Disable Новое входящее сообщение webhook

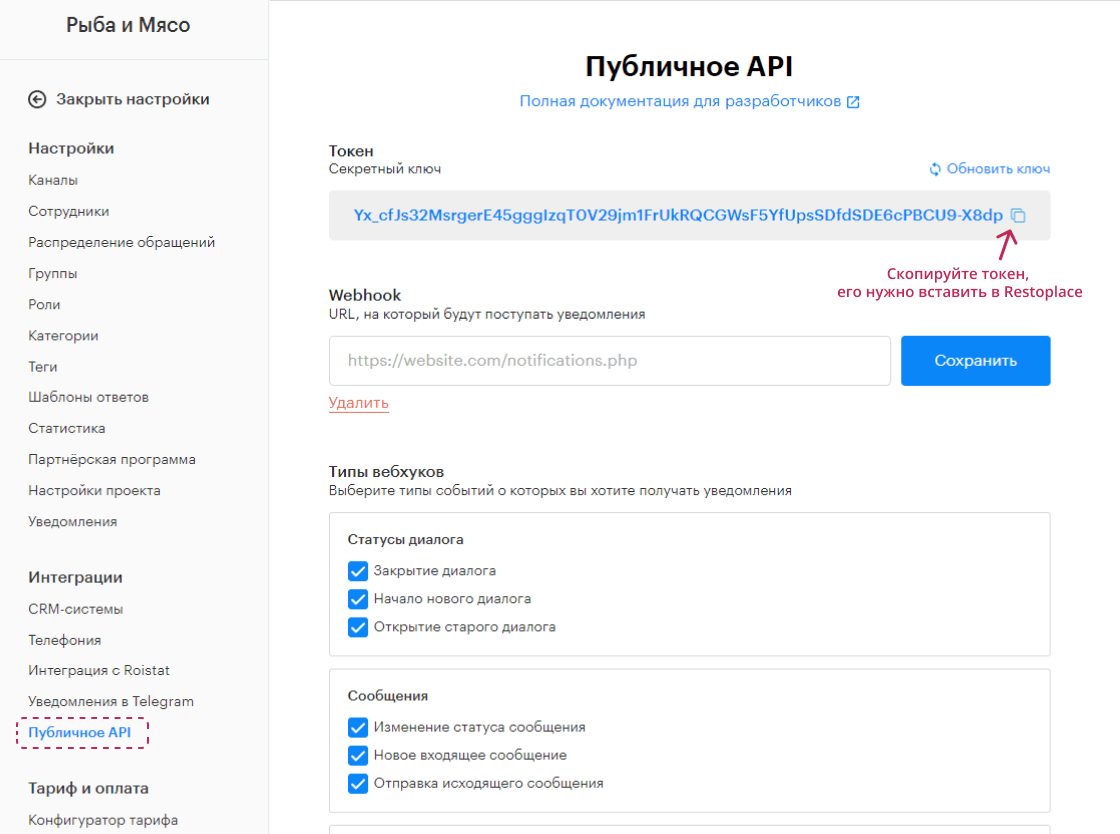(x=358, y=757)
